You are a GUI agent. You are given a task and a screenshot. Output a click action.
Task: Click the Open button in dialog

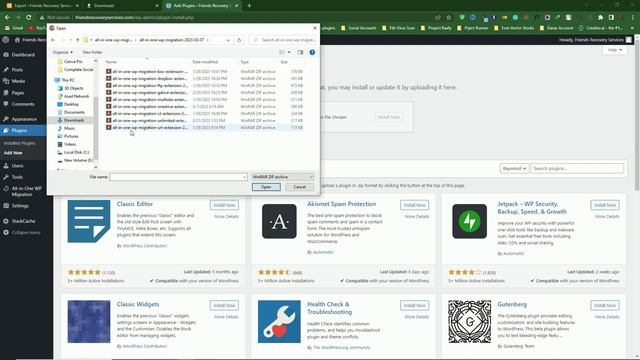266,187
